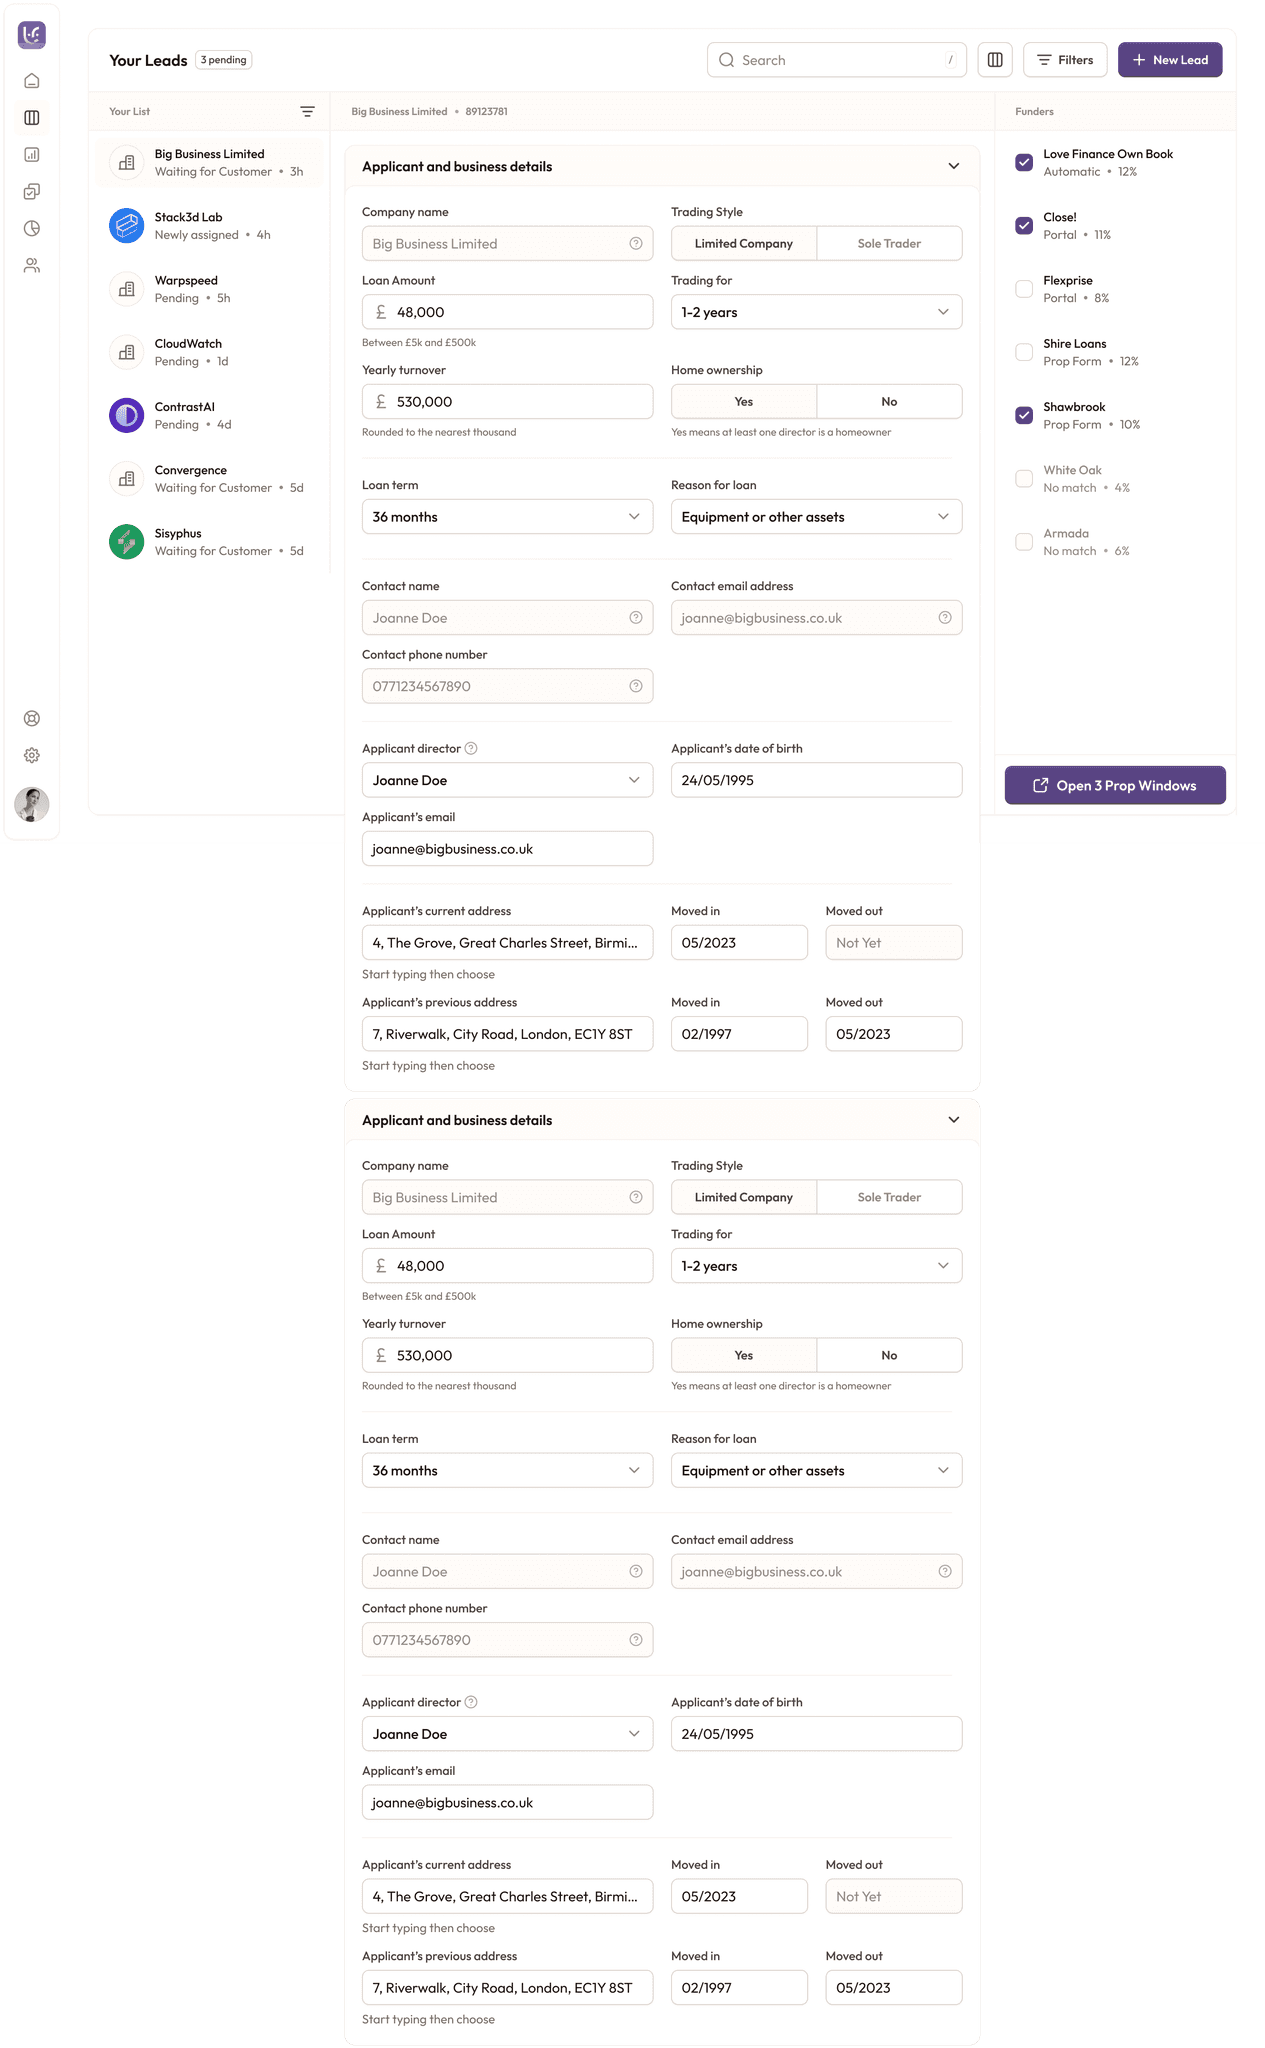This screenshot has height=2048, width=1265.
Task: Open the ContrastAI lead entry
Action: [x=211, y=415]
